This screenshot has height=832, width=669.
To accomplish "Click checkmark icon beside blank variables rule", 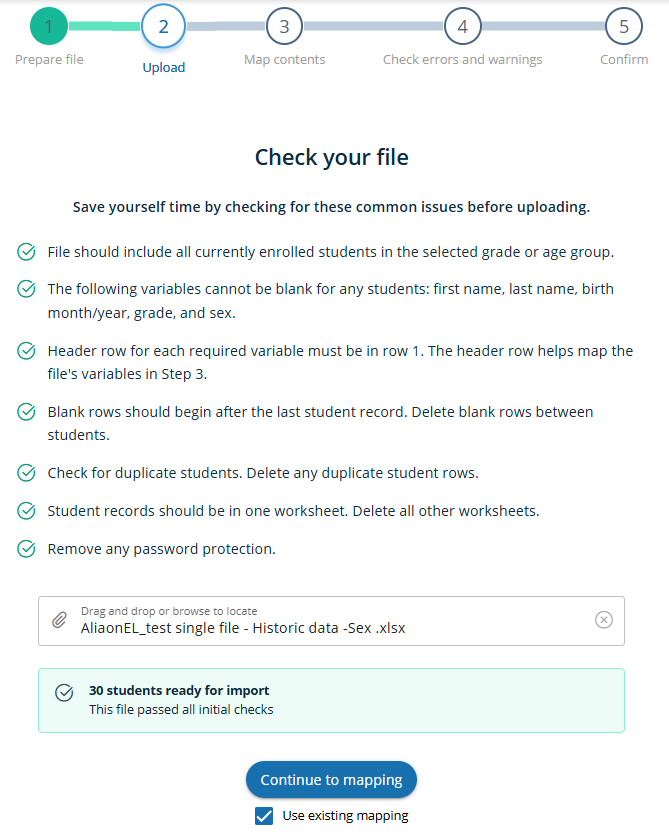I will tap(27, 289).
